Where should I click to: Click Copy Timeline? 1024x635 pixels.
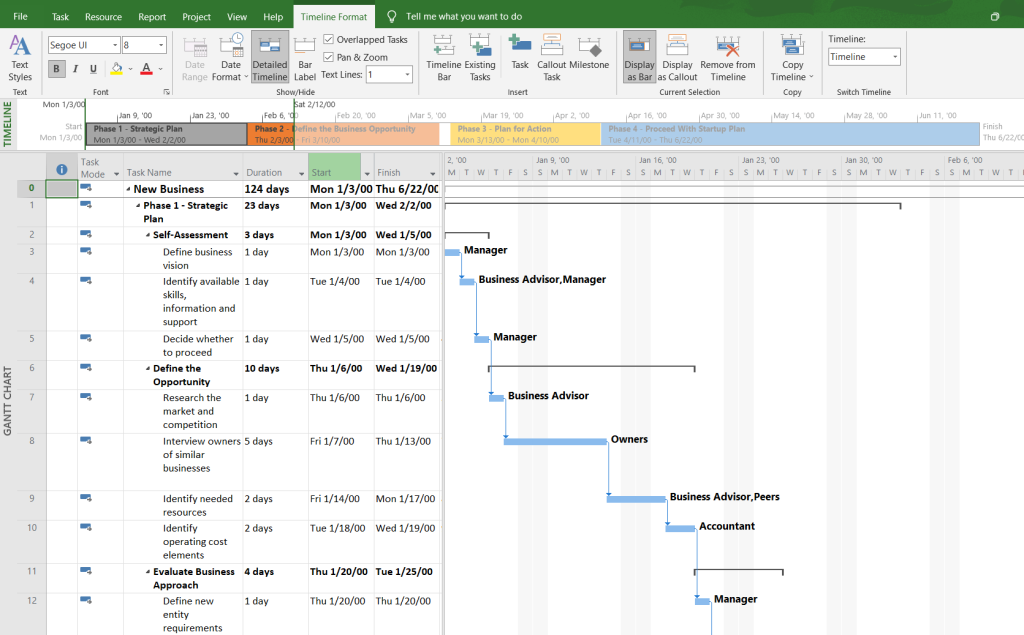[x=791, y=56]
